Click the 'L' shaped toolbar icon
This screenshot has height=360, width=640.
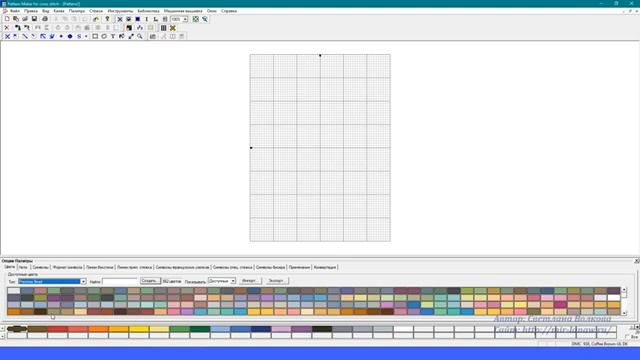click(156, 19)
